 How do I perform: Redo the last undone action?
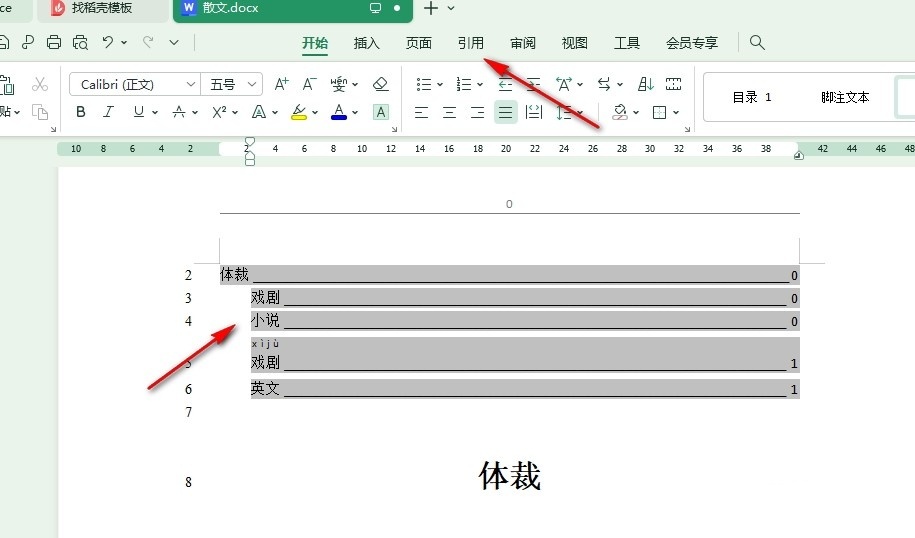click(148, 42)
